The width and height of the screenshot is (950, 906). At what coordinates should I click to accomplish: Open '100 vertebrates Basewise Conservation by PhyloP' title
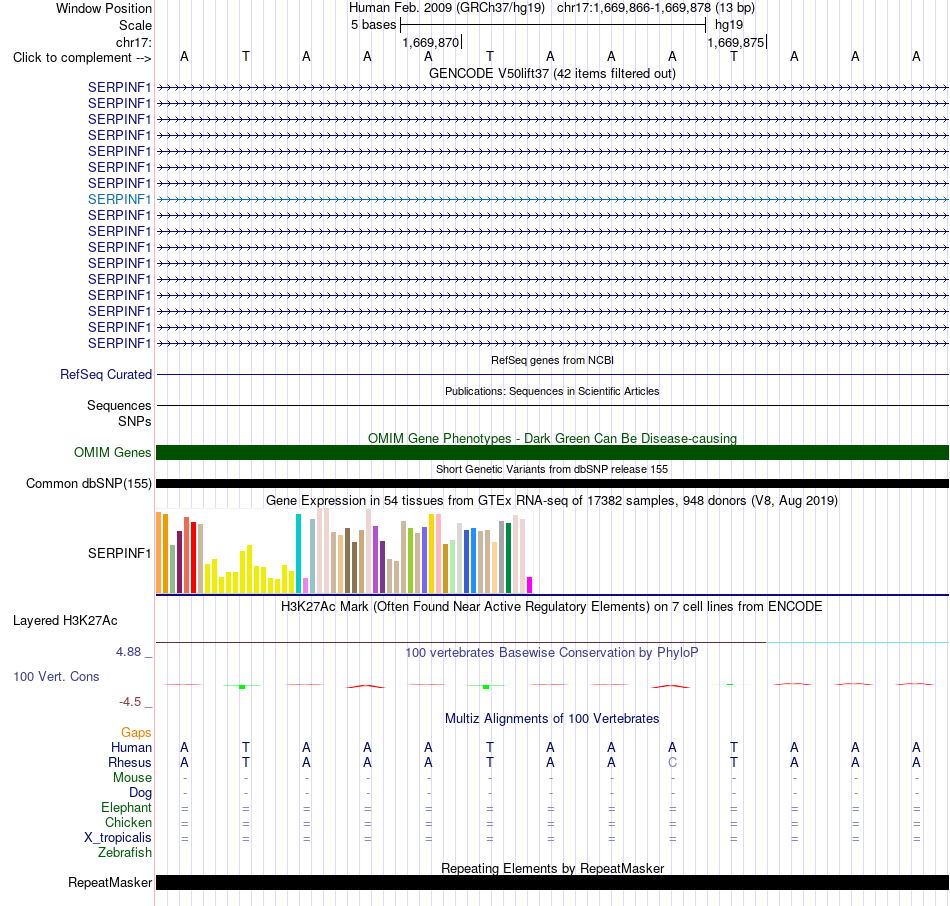(x=552, y=653)
